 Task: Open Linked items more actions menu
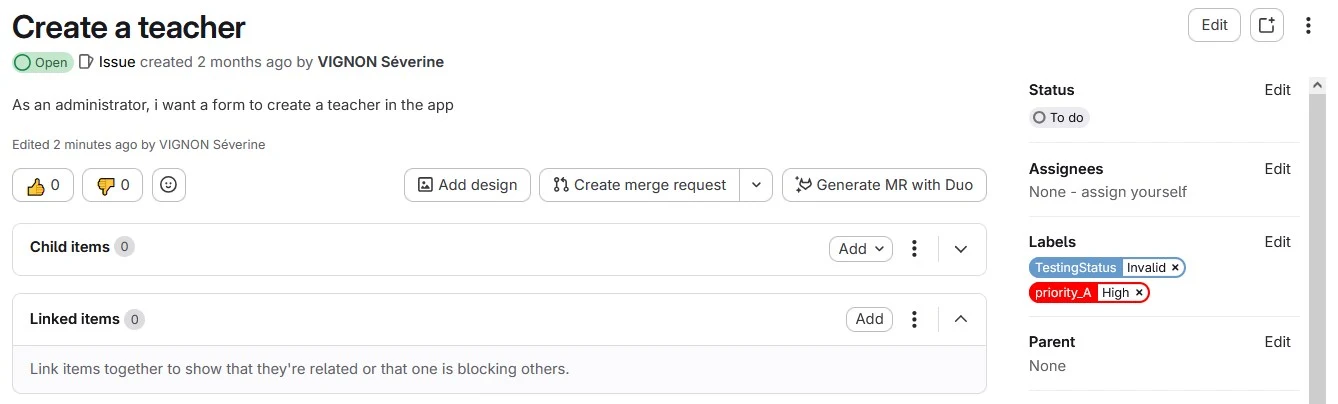pos(914,319)
